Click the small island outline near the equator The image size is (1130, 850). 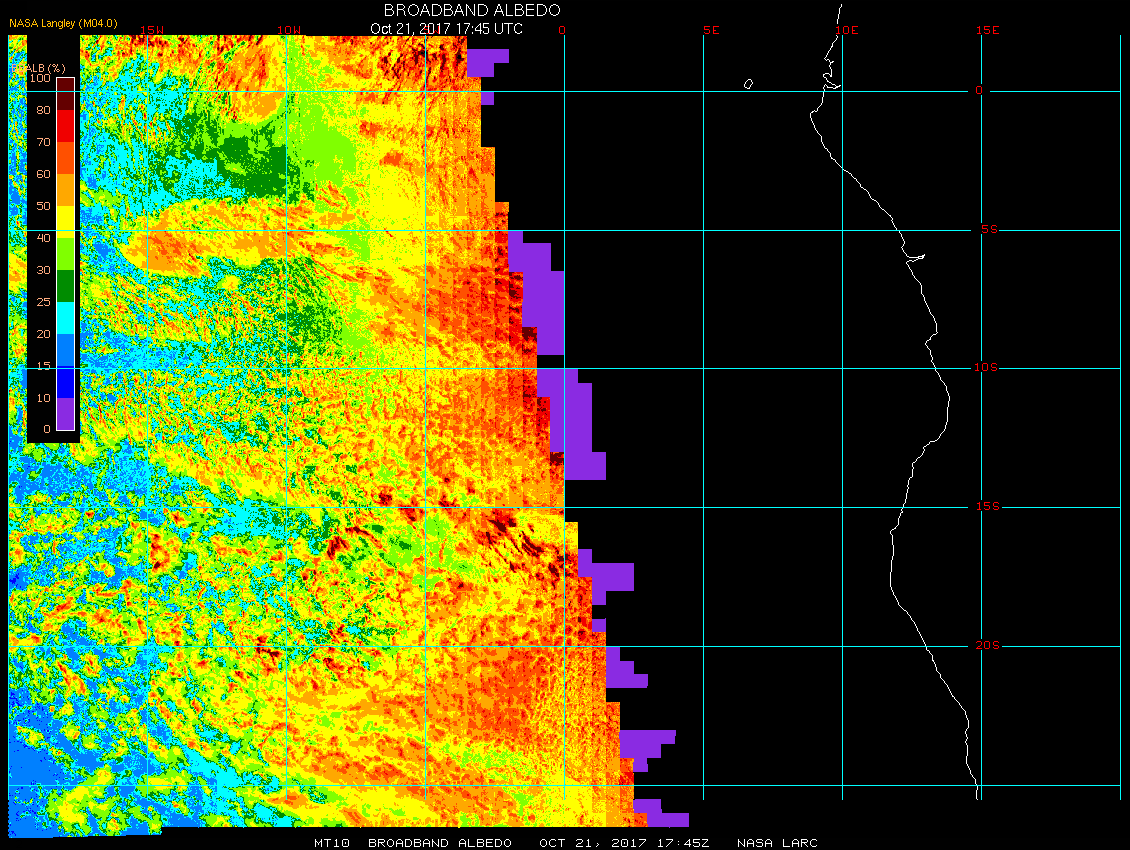[x=748, y=84]
